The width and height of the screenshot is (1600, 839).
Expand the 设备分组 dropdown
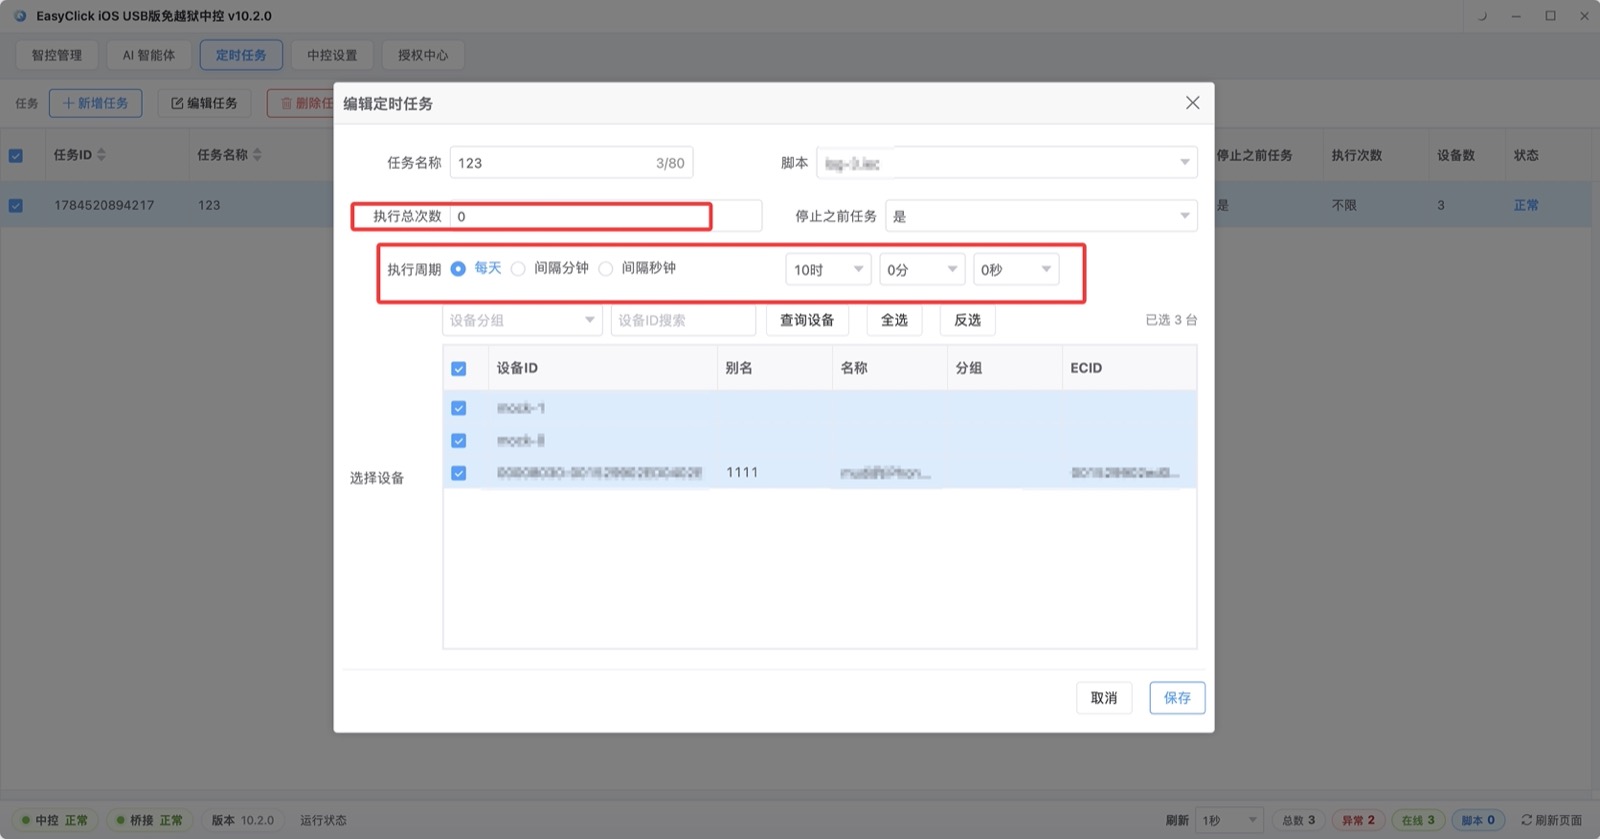point(522,320)
